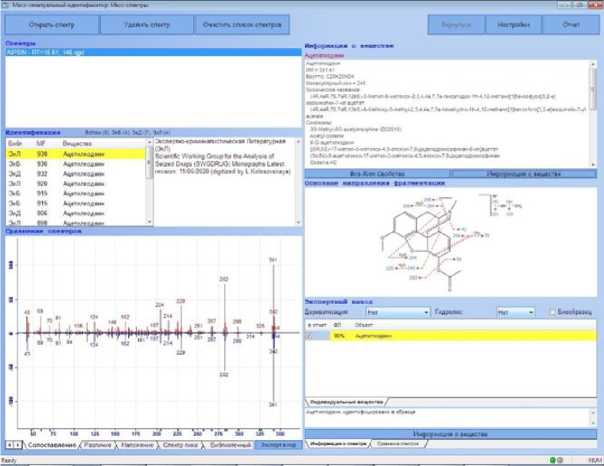Toggle the Биообразец checkbox
This screenshot has width=604, height=466.
pos(552,312)
